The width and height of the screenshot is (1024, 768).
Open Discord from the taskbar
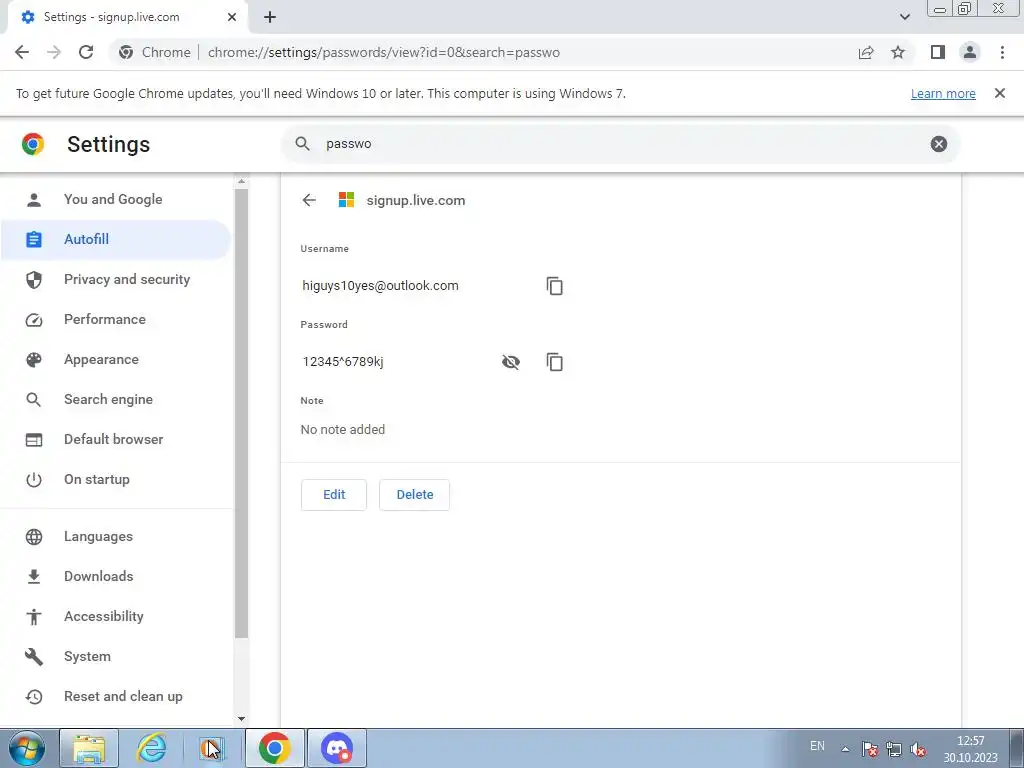pos(337,748)
